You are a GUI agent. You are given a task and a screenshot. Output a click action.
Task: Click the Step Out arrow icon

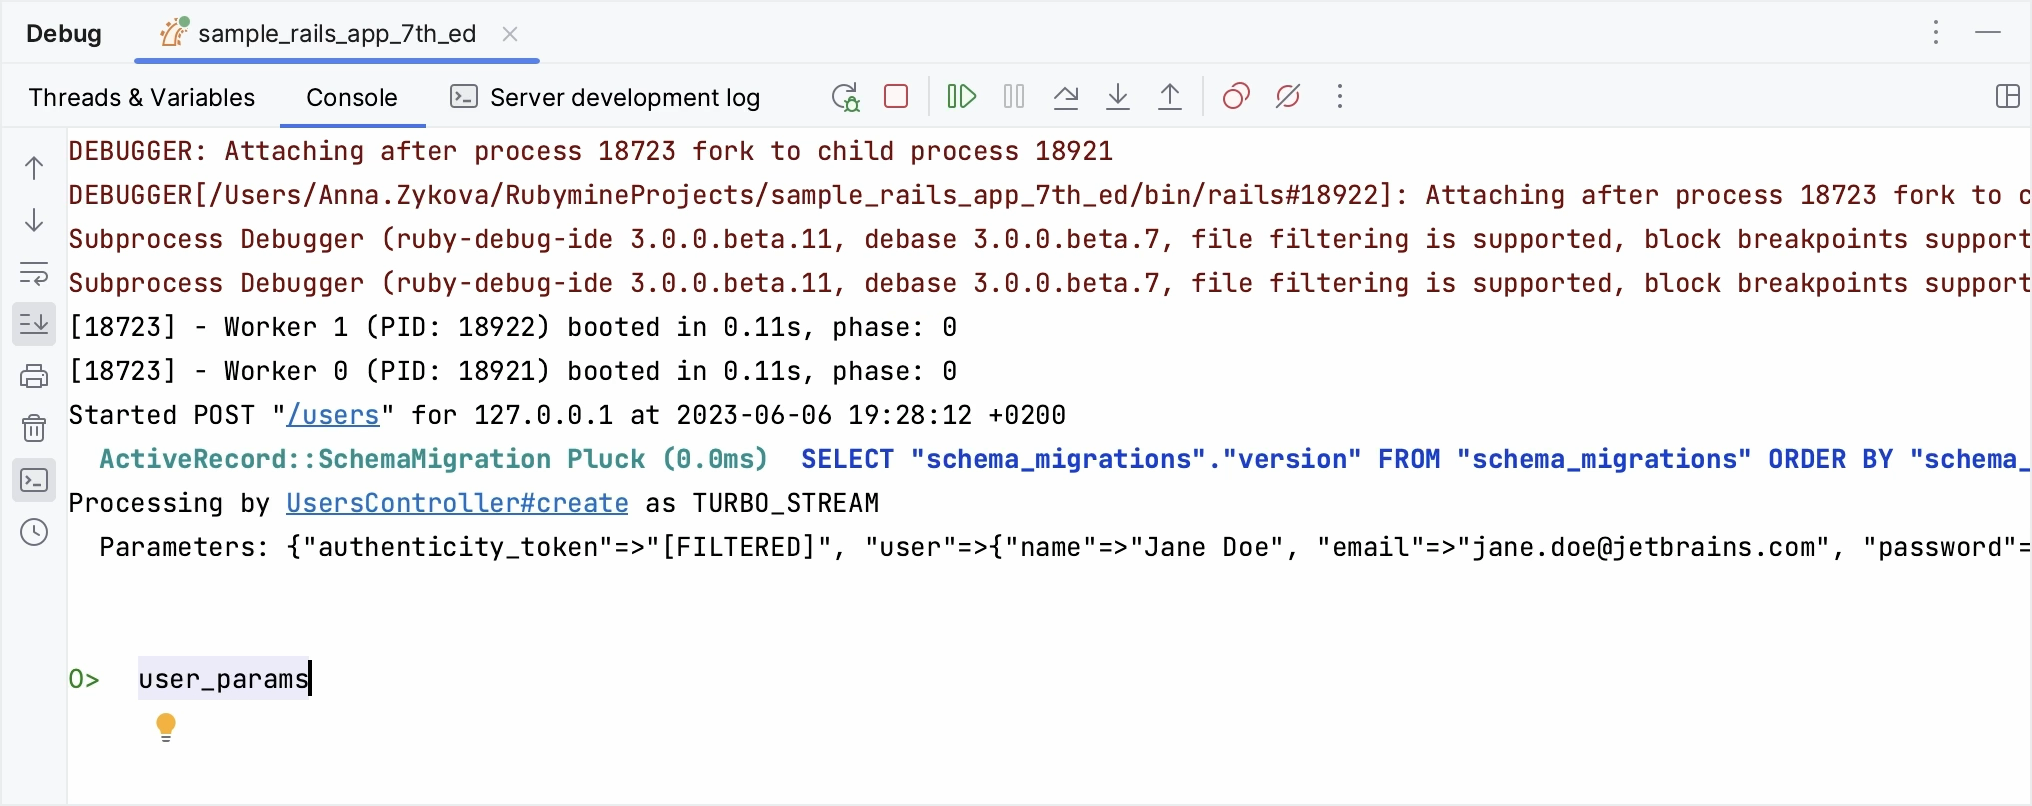pyautogui.click(x=1170, y=97)
